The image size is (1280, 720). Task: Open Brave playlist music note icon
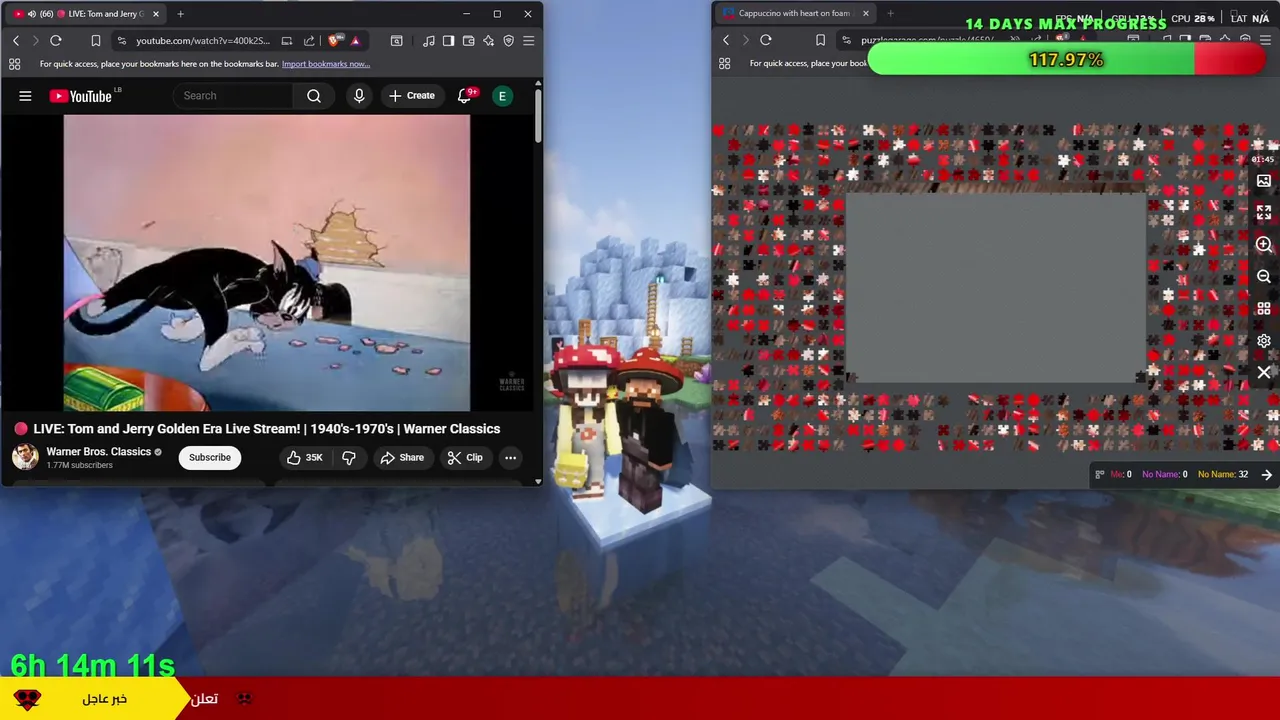pyautogui.click(x=429, y=41)
